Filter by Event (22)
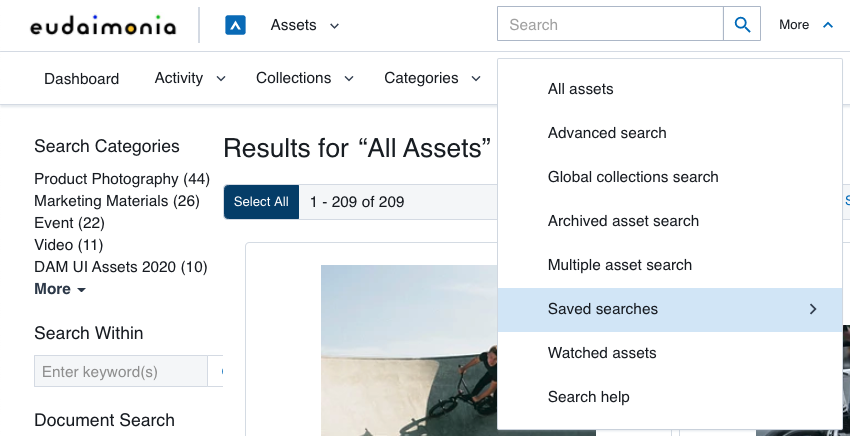The width and height of the screenshot is (850, 436). pos(69,223)
